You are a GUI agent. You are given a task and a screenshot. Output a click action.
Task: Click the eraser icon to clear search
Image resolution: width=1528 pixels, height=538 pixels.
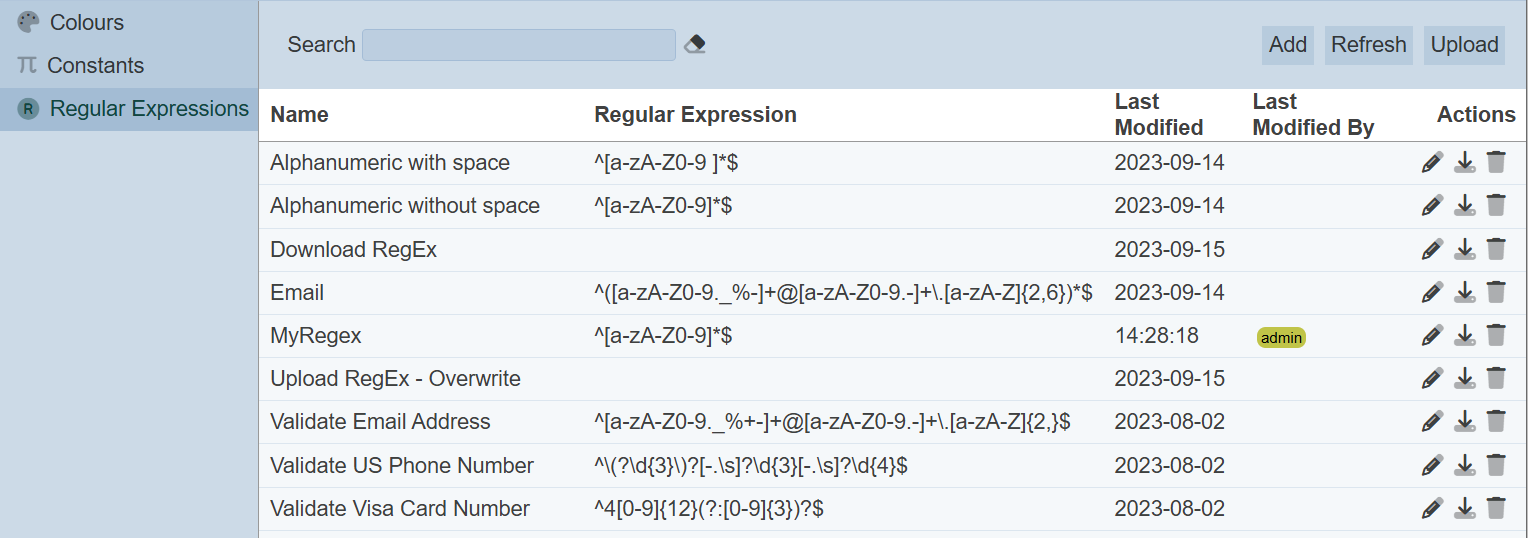(695, 45)
